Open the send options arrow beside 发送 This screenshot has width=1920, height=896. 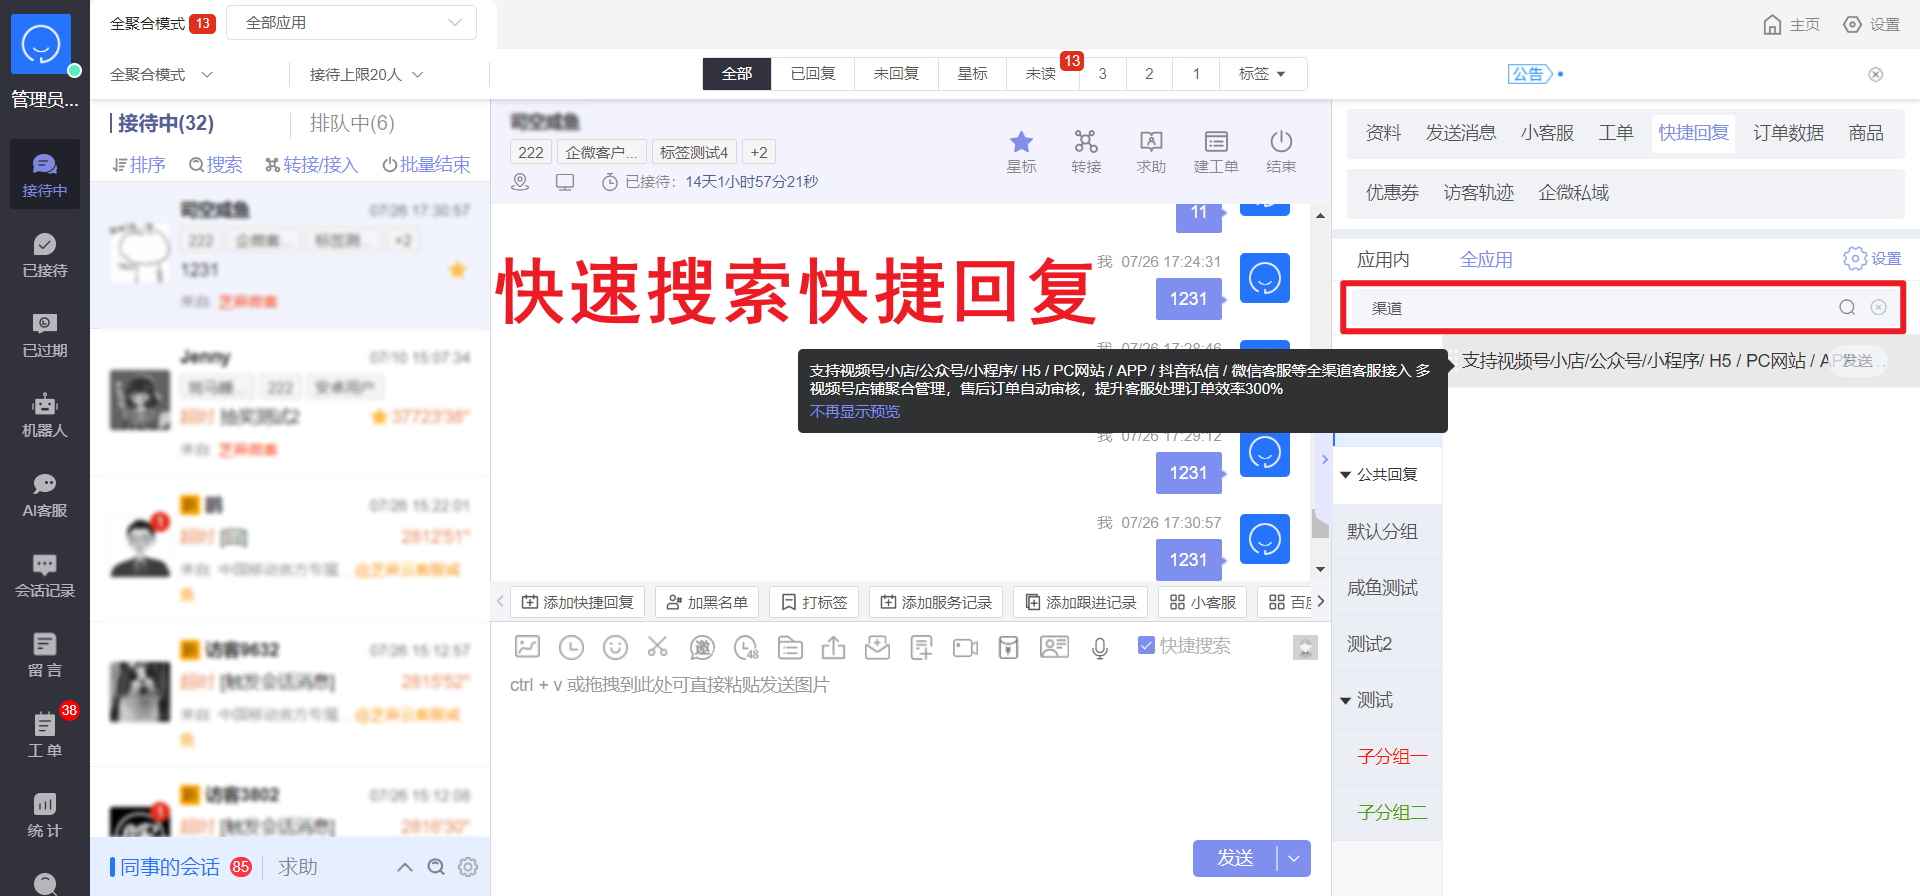pyautogui.click(x=1294, y=858)
